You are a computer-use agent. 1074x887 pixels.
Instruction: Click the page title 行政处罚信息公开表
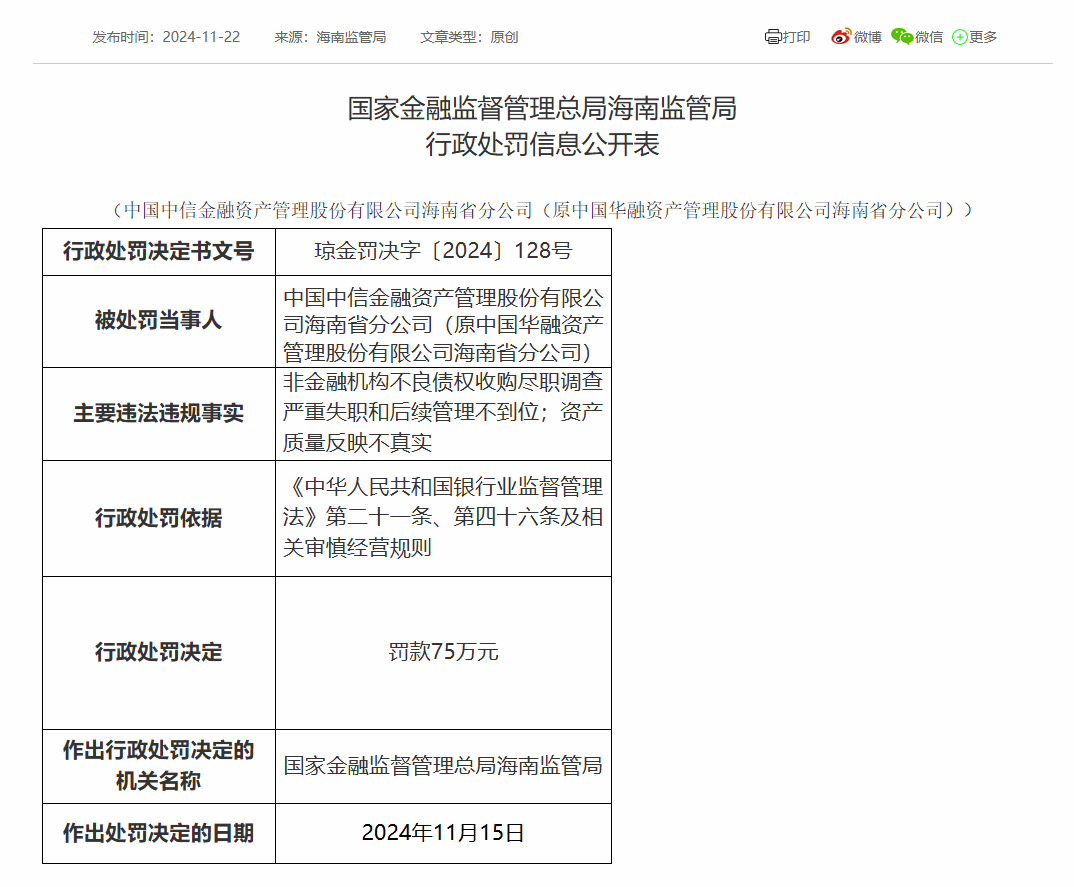[x=542, y=145]
